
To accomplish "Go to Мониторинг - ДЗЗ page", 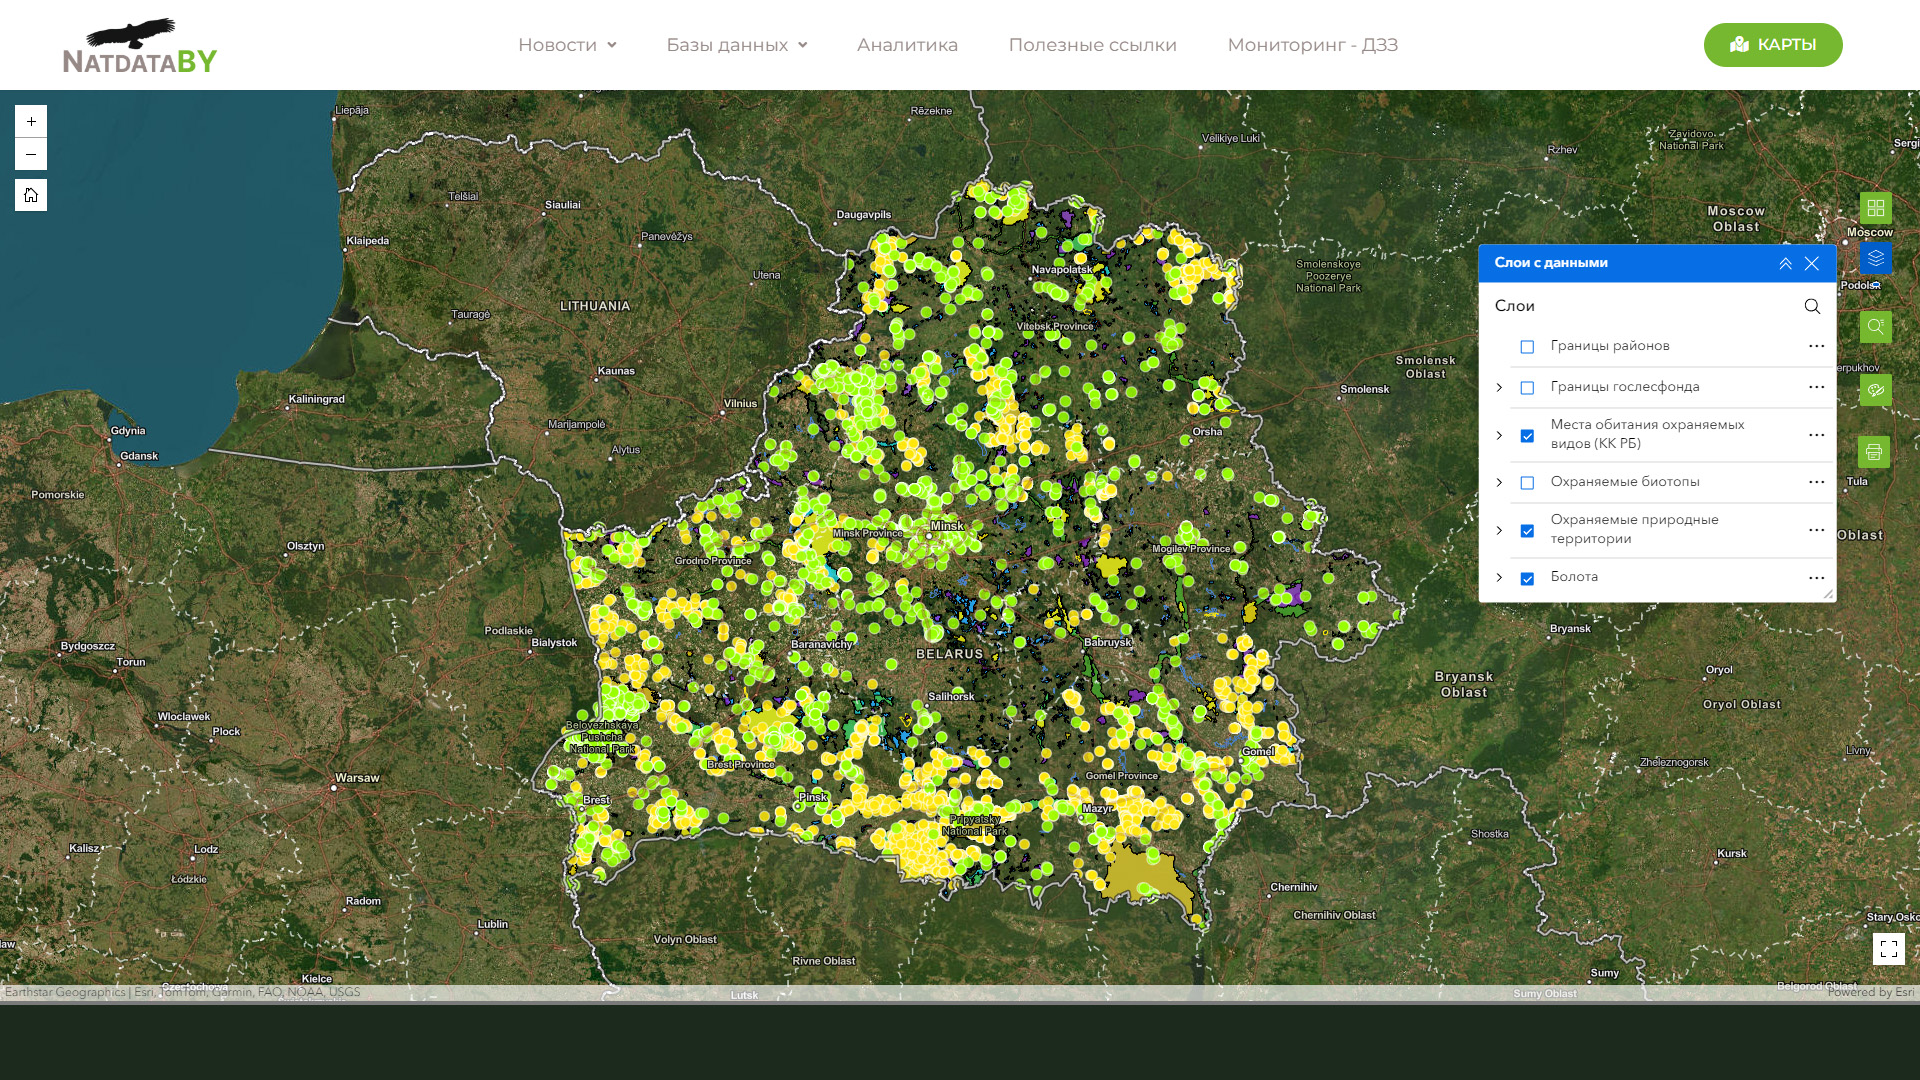I will coord(1312,45).
